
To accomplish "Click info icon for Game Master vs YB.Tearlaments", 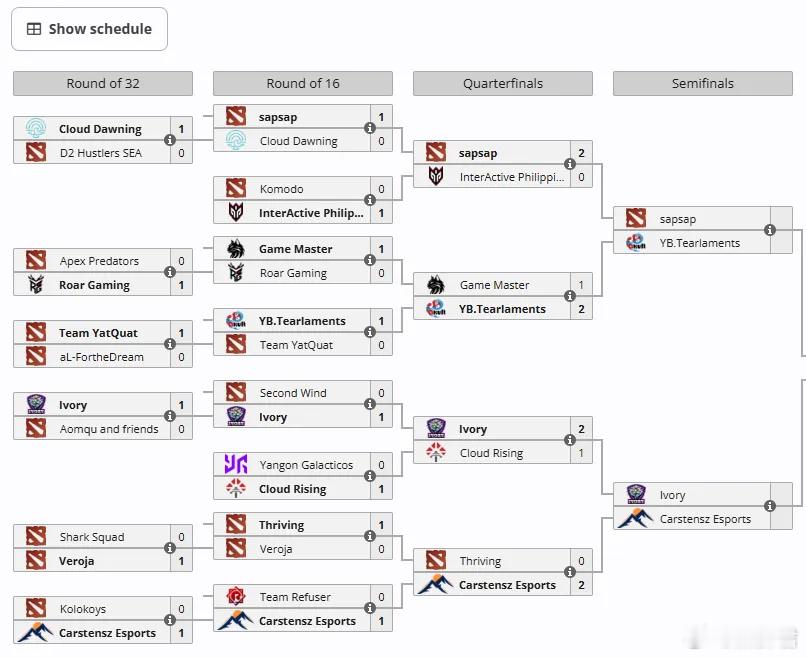I will (570, 297).
